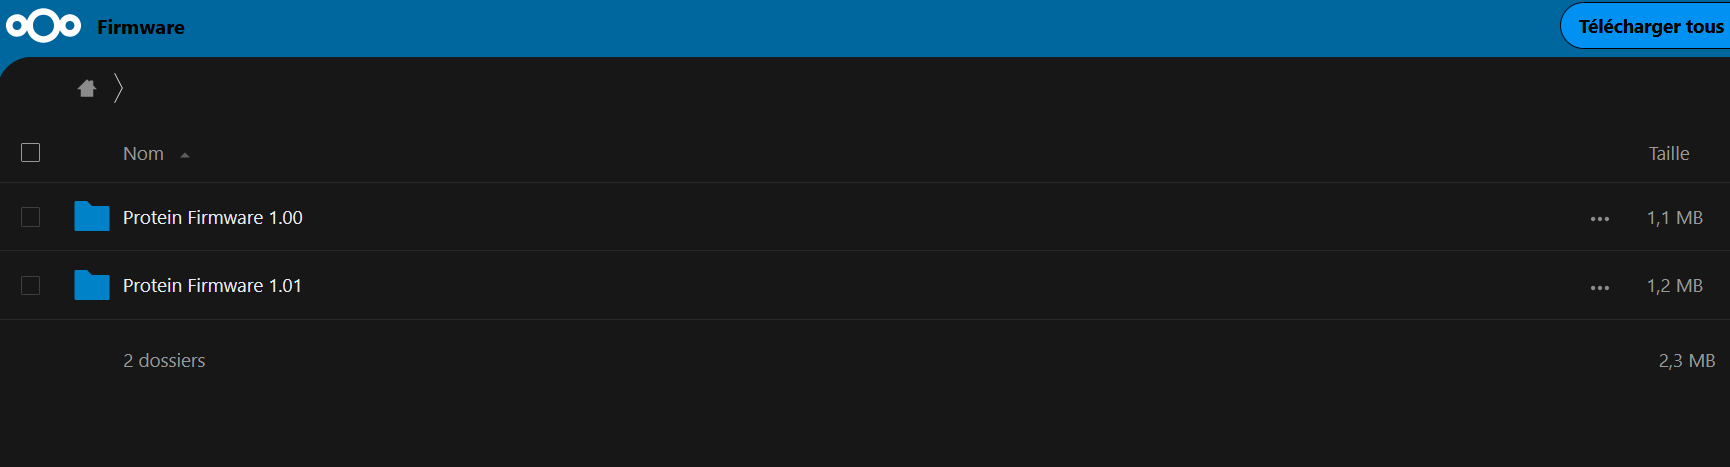Screen dimensions: 1730x467
Task: Tick the select-all checkbox in the header
Action: click(x=31, y=153)
